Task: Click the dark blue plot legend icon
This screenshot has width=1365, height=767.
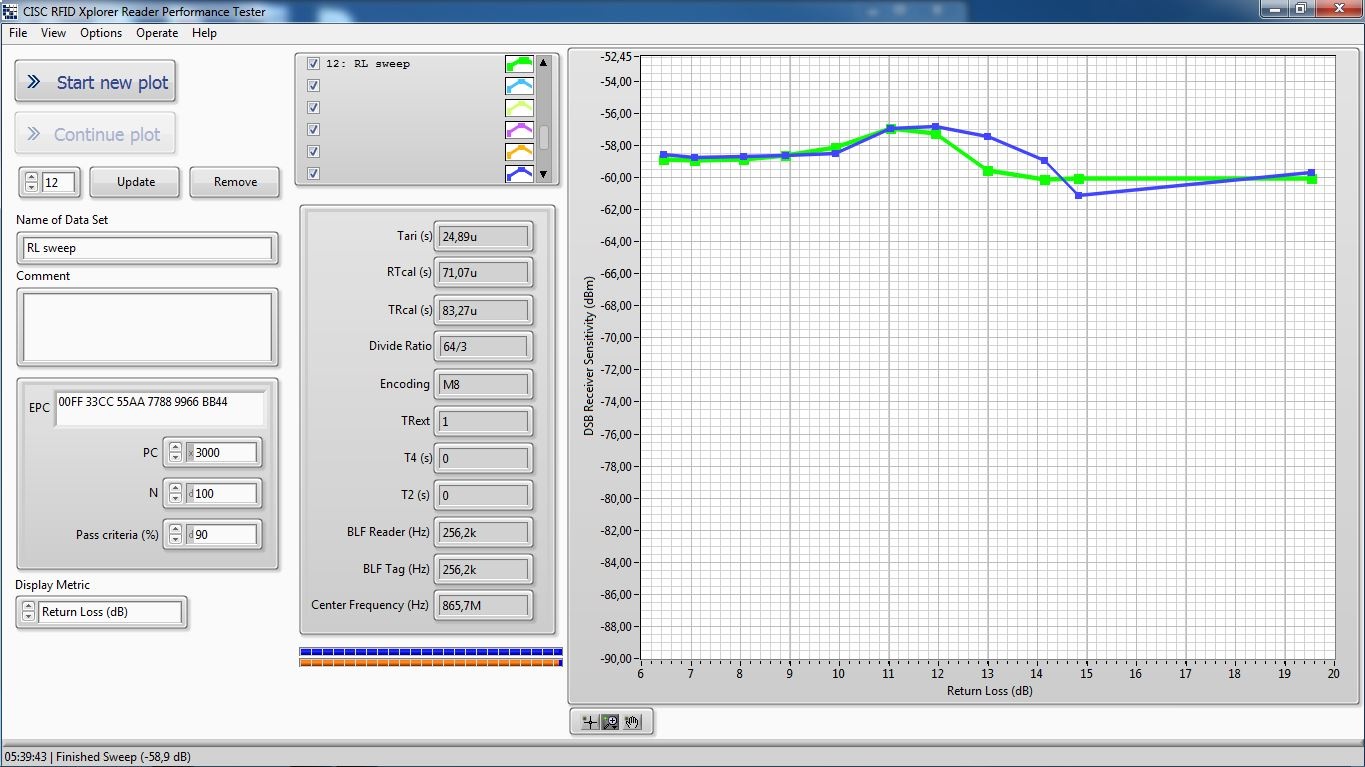Action: (519, 174)
